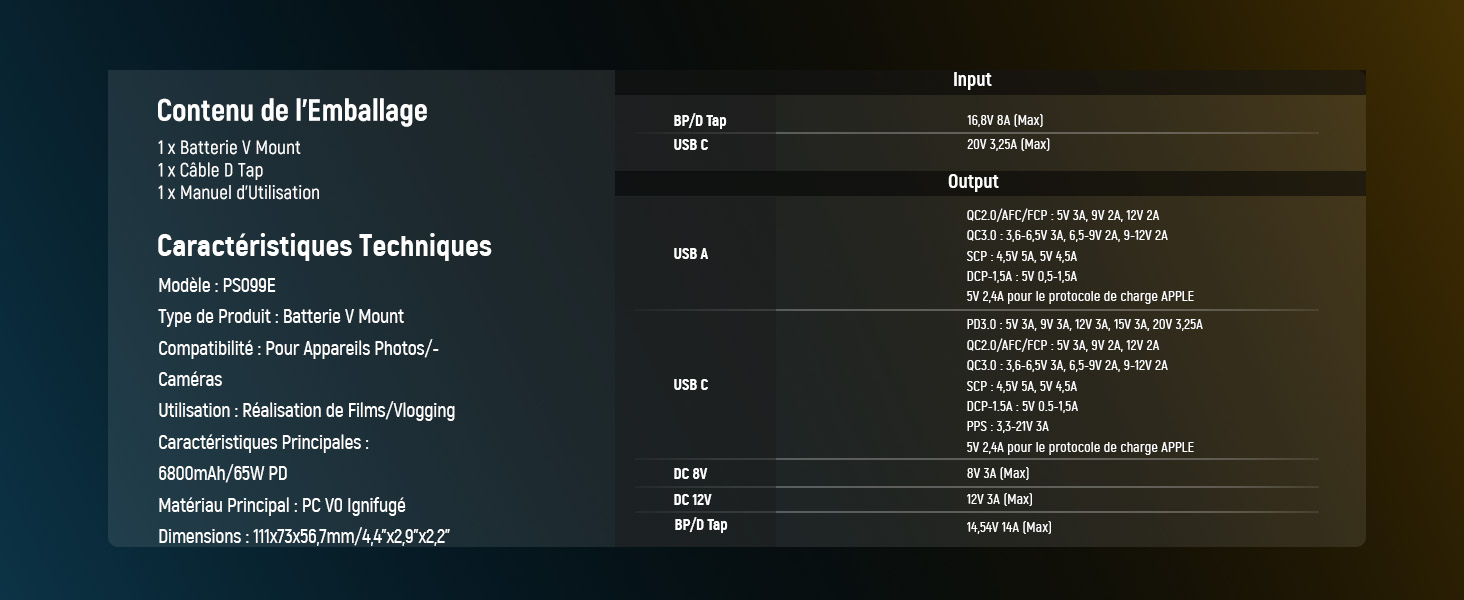Click the Output section header

[973, 182]
